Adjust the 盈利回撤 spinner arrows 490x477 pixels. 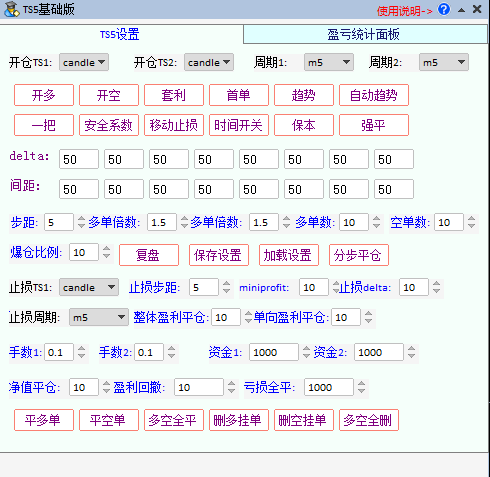pos(231,387)
